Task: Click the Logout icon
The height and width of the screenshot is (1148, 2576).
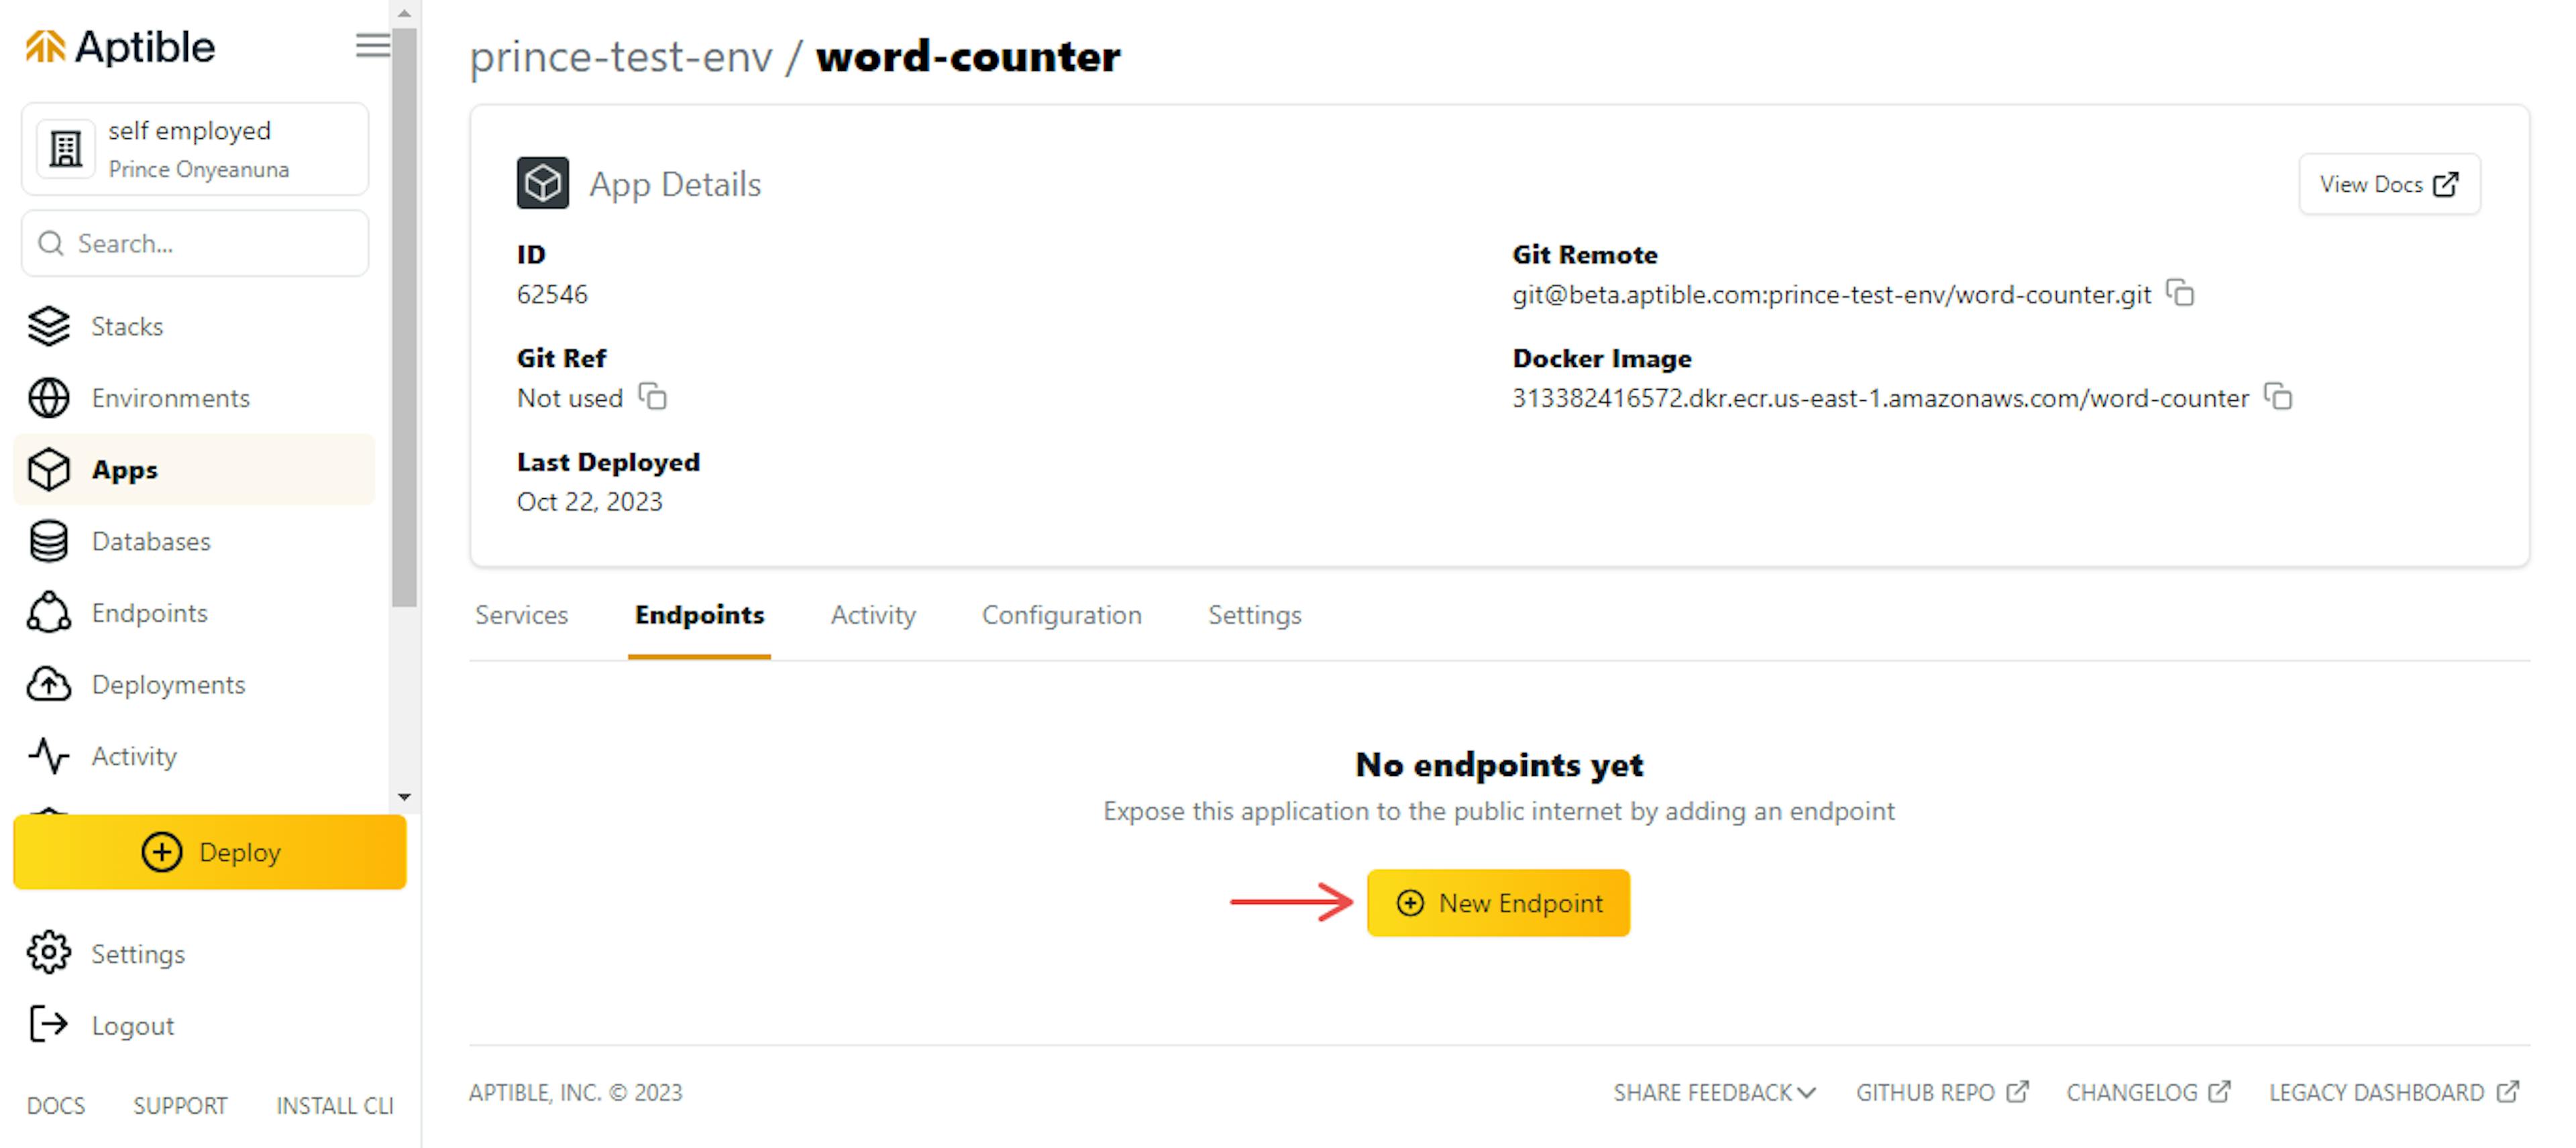Action: [48, 1024]
